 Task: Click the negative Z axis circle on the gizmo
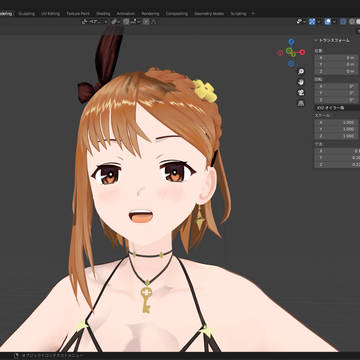pyautogui.click(x=291, y=63)
